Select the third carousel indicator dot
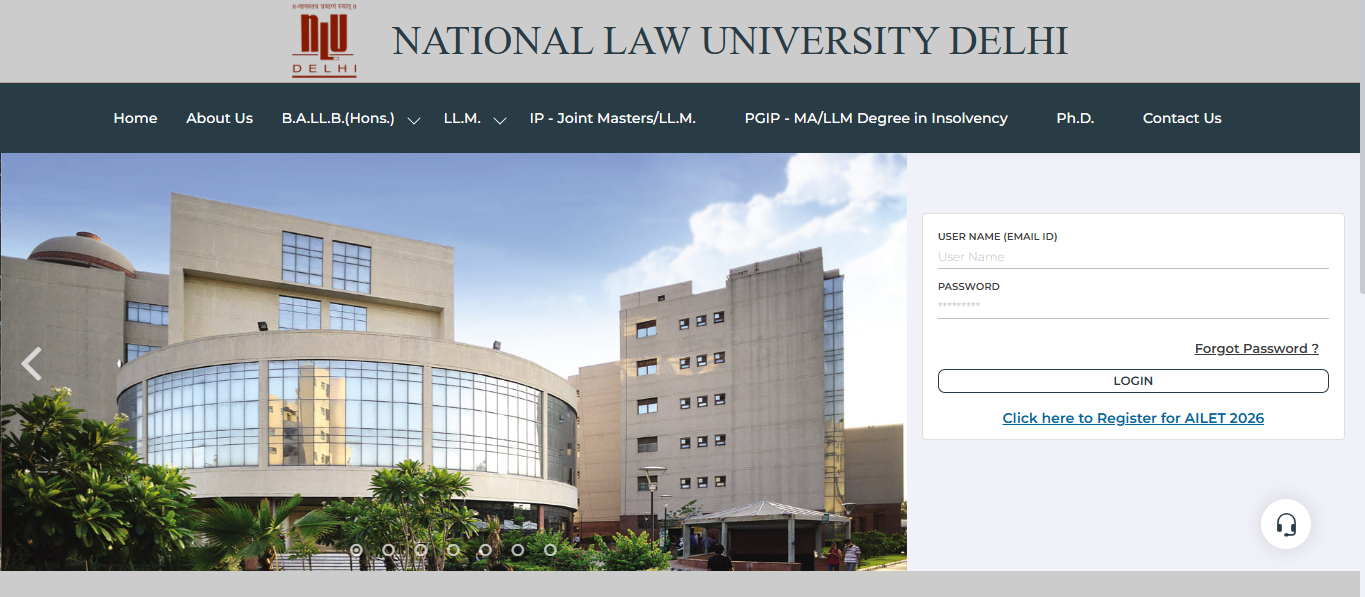 pyautogui.click(x=421, y=549)
